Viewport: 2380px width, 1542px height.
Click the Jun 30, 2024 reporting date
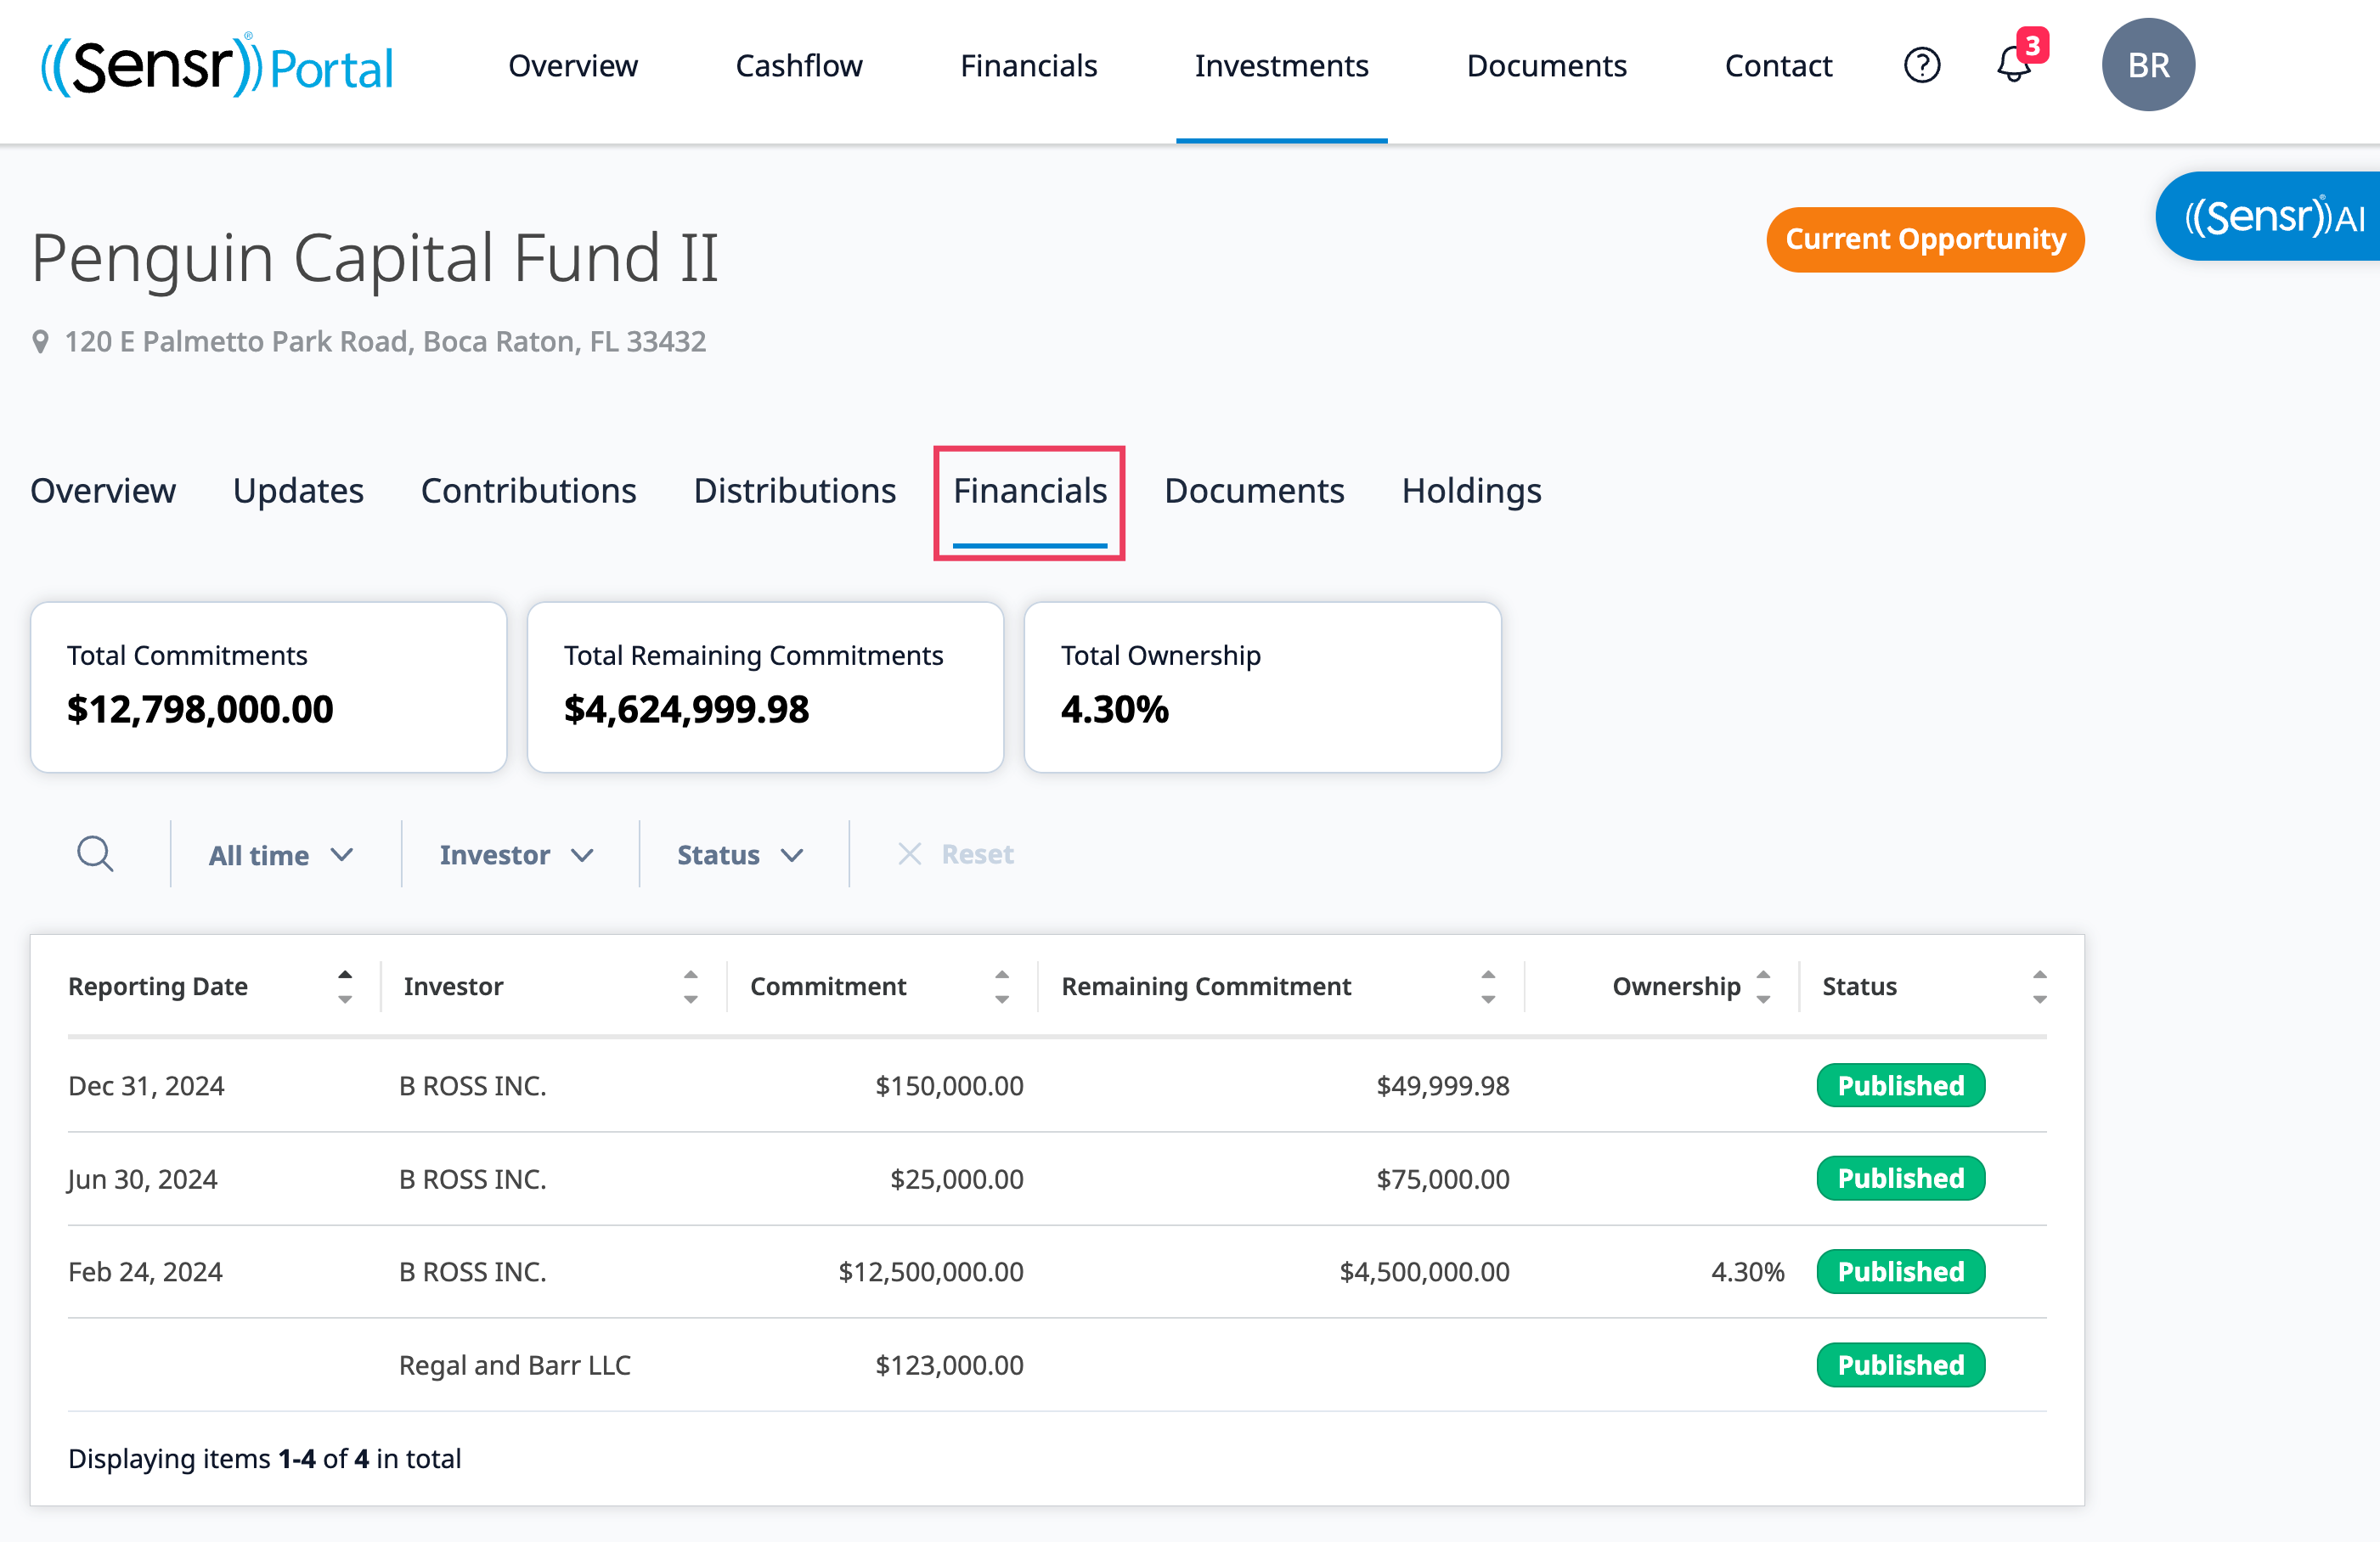click(142, 1179)
